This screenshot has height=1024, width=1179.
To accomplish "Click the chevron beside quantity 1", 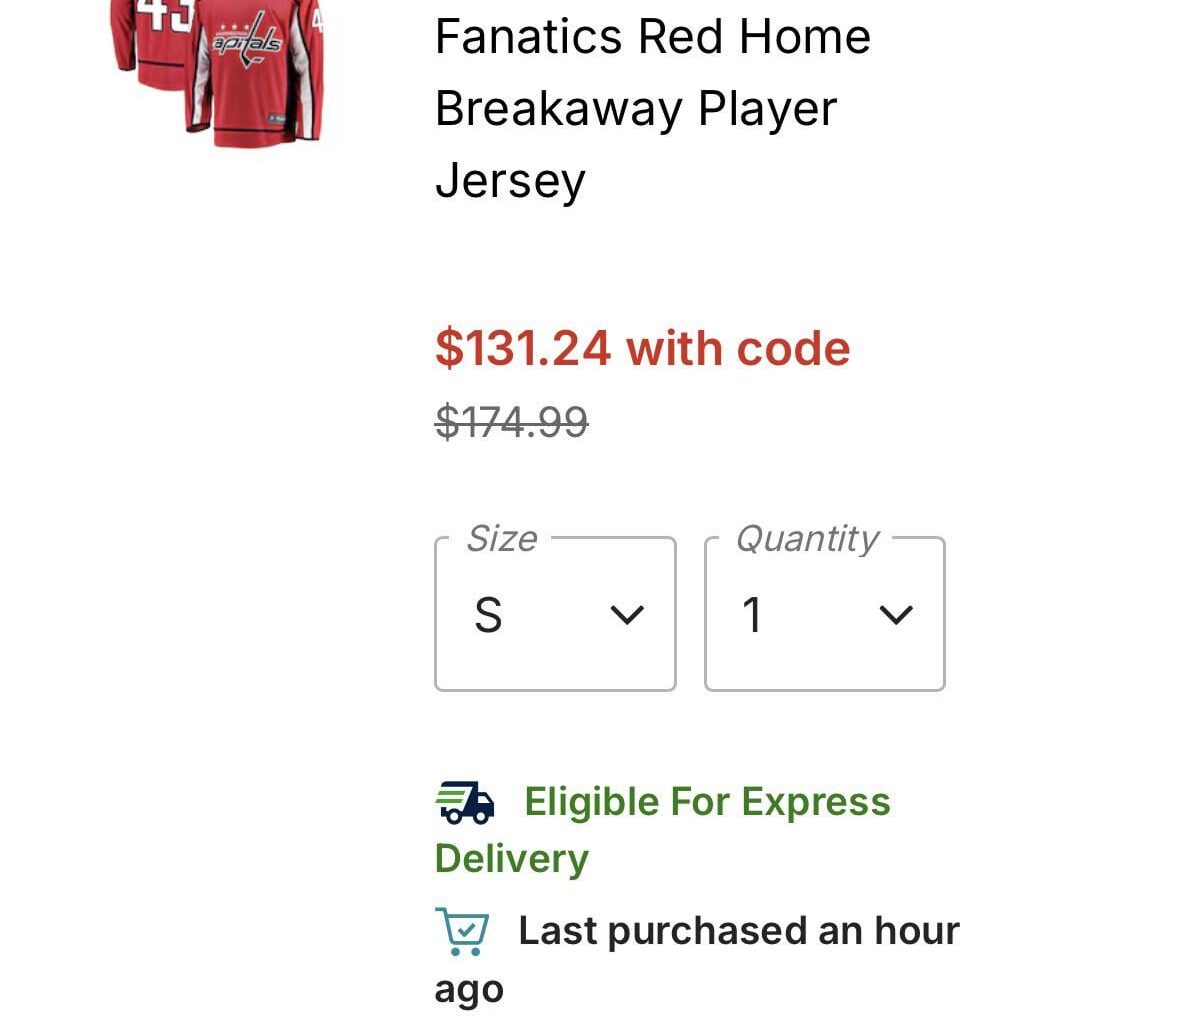I will 895,615.
